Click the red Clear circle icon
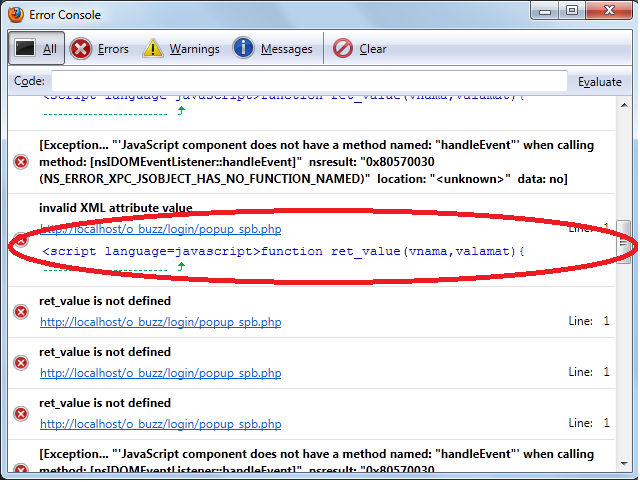 tap(343, 49)
